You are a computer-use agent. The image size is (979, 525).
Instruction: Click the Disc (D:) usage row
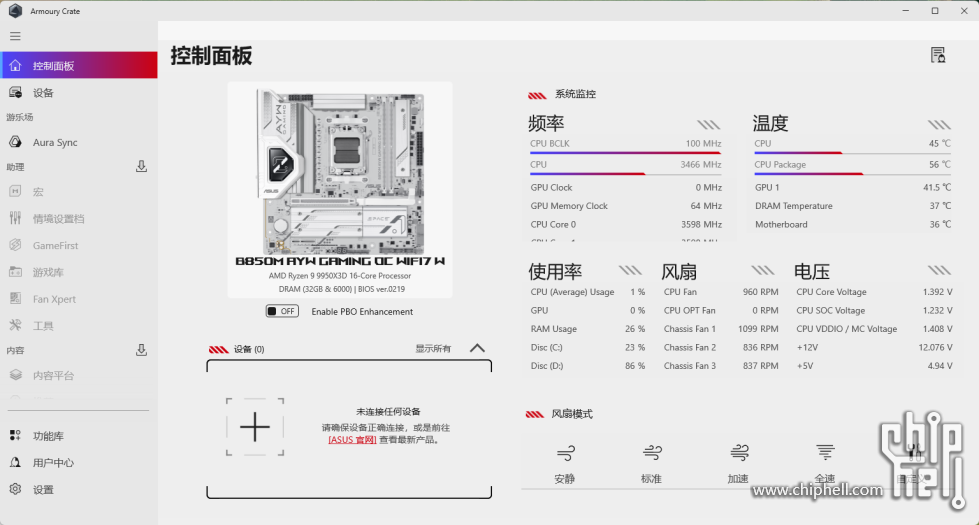tap(588, 366)
